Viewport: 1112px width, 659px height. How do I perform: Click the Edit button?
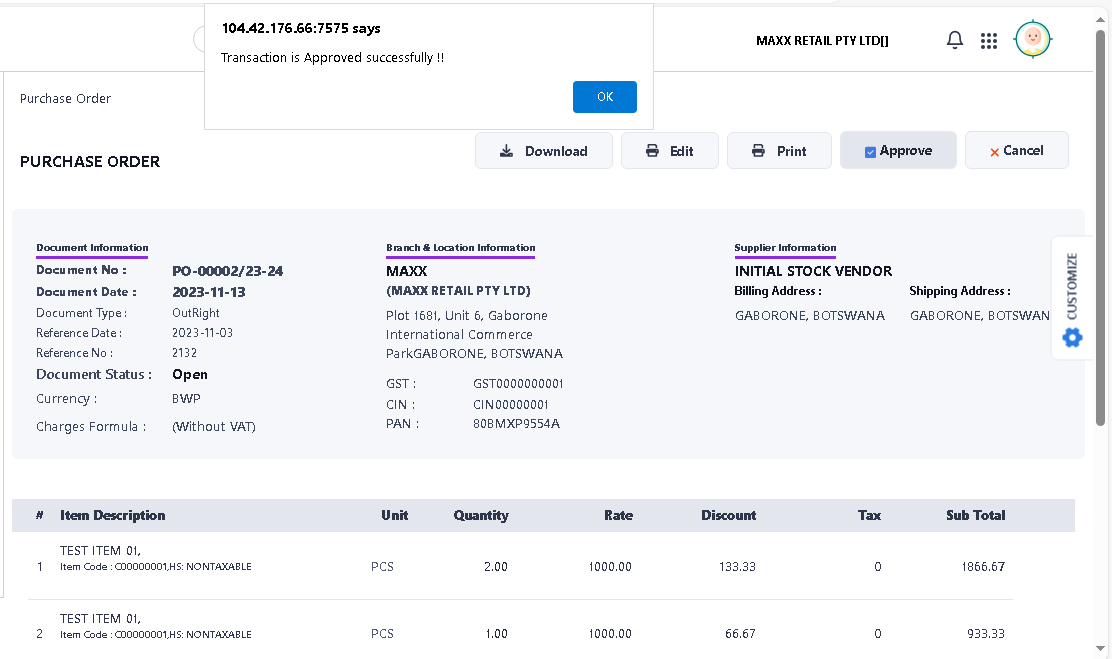click(x=669, y=151)
